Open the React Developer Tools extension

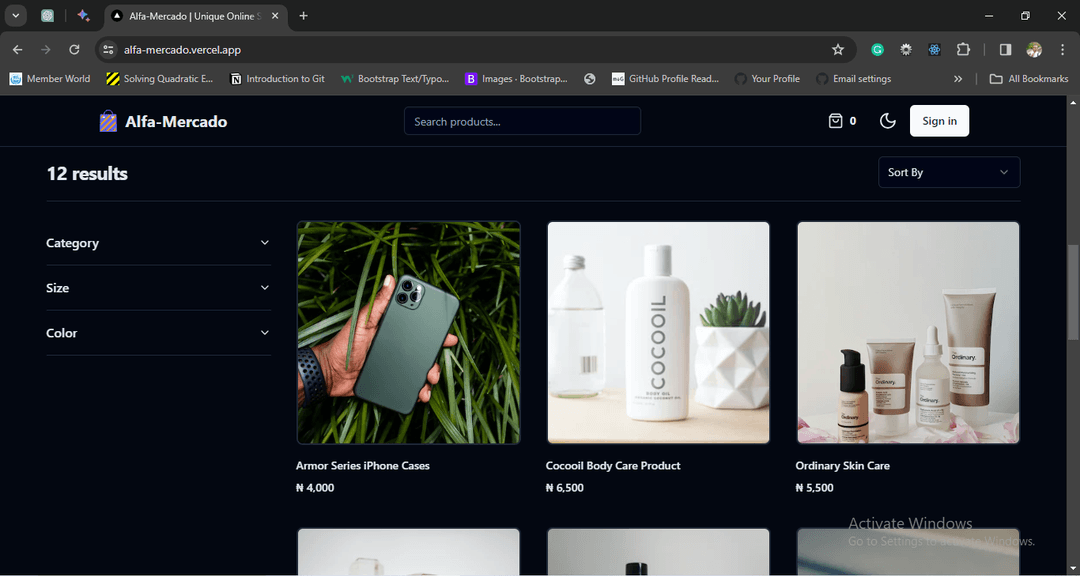click(x=934, y=50)
